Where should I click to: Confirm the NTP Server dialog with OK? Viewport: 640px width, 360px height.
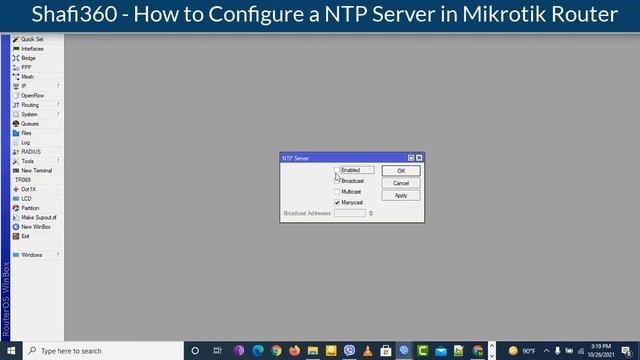401,171
